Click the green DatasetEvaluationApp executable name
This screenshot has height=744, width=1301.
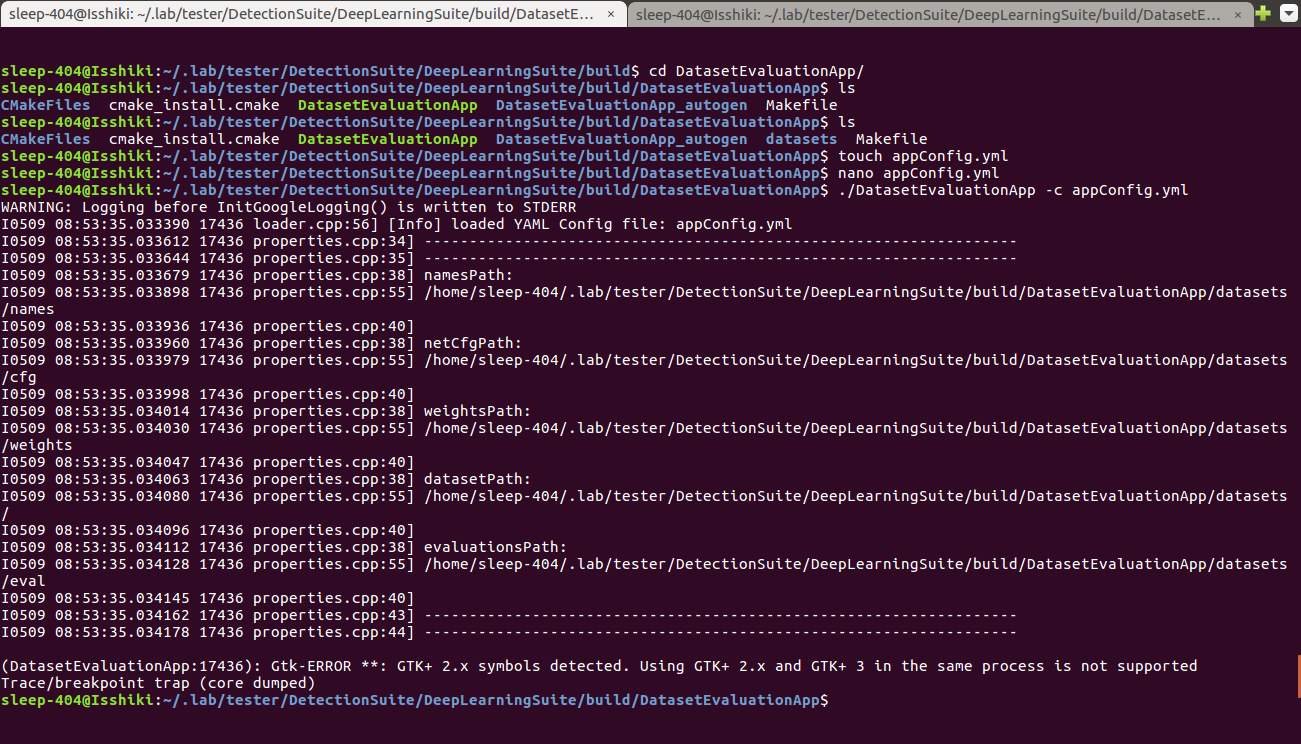point(387,138)
